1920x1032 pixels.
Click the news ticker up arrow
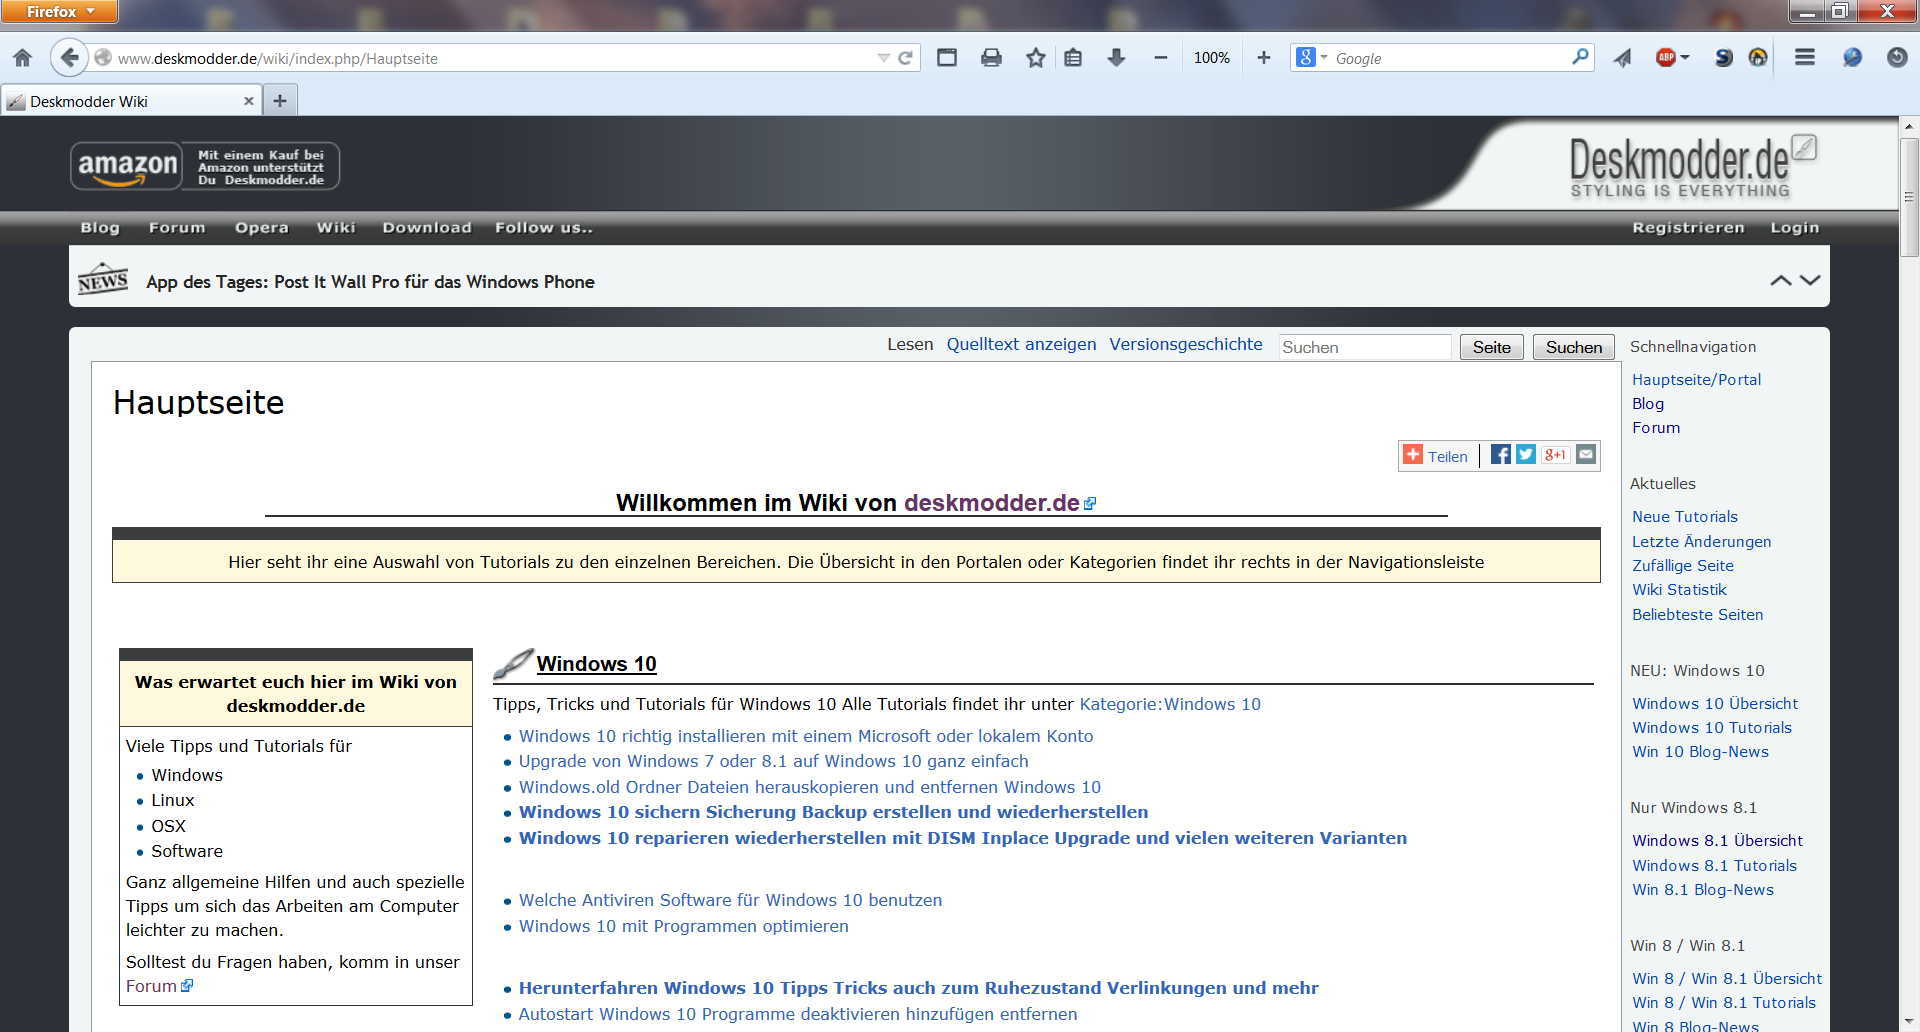1781,281
